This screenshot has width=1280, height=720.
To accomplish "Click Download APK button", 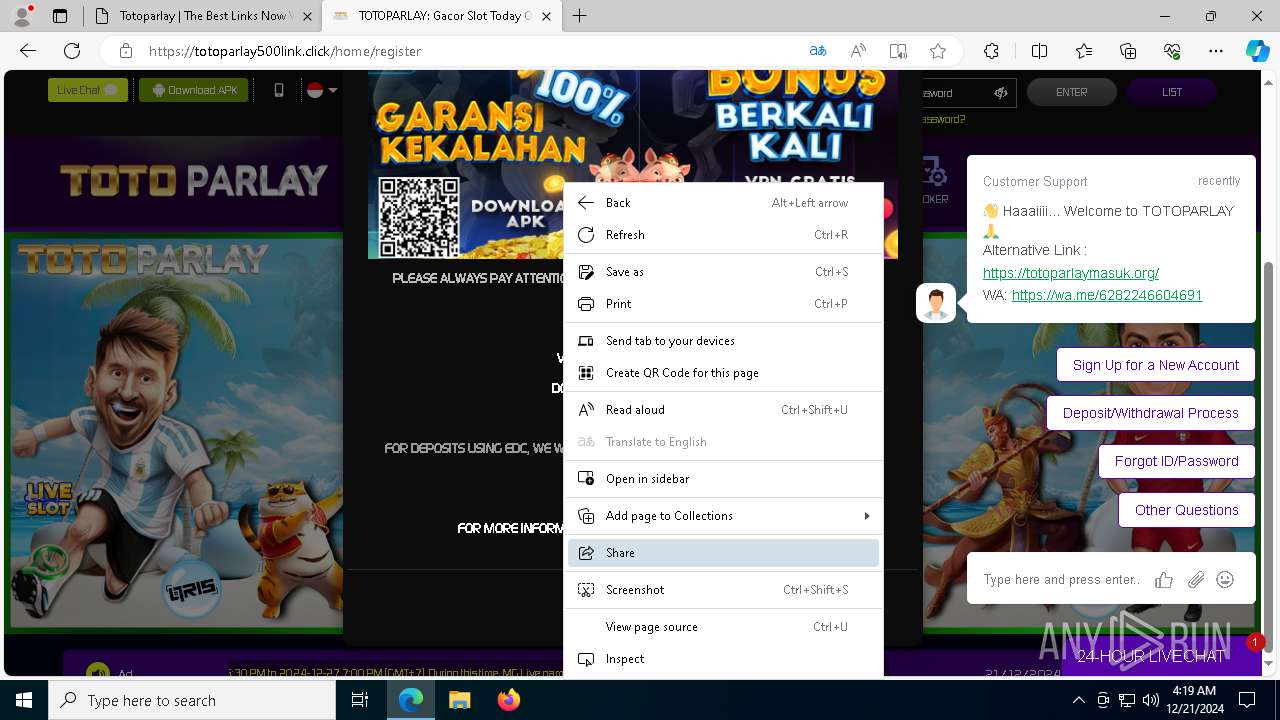I will pyautogui.click(x=194, y=90).
